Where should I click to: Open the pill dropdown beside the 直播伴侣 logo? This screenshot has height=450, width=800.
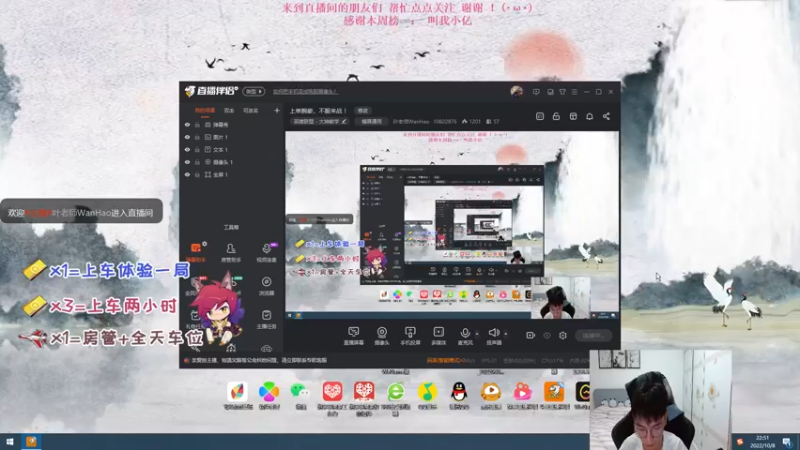tap(254, 91)
